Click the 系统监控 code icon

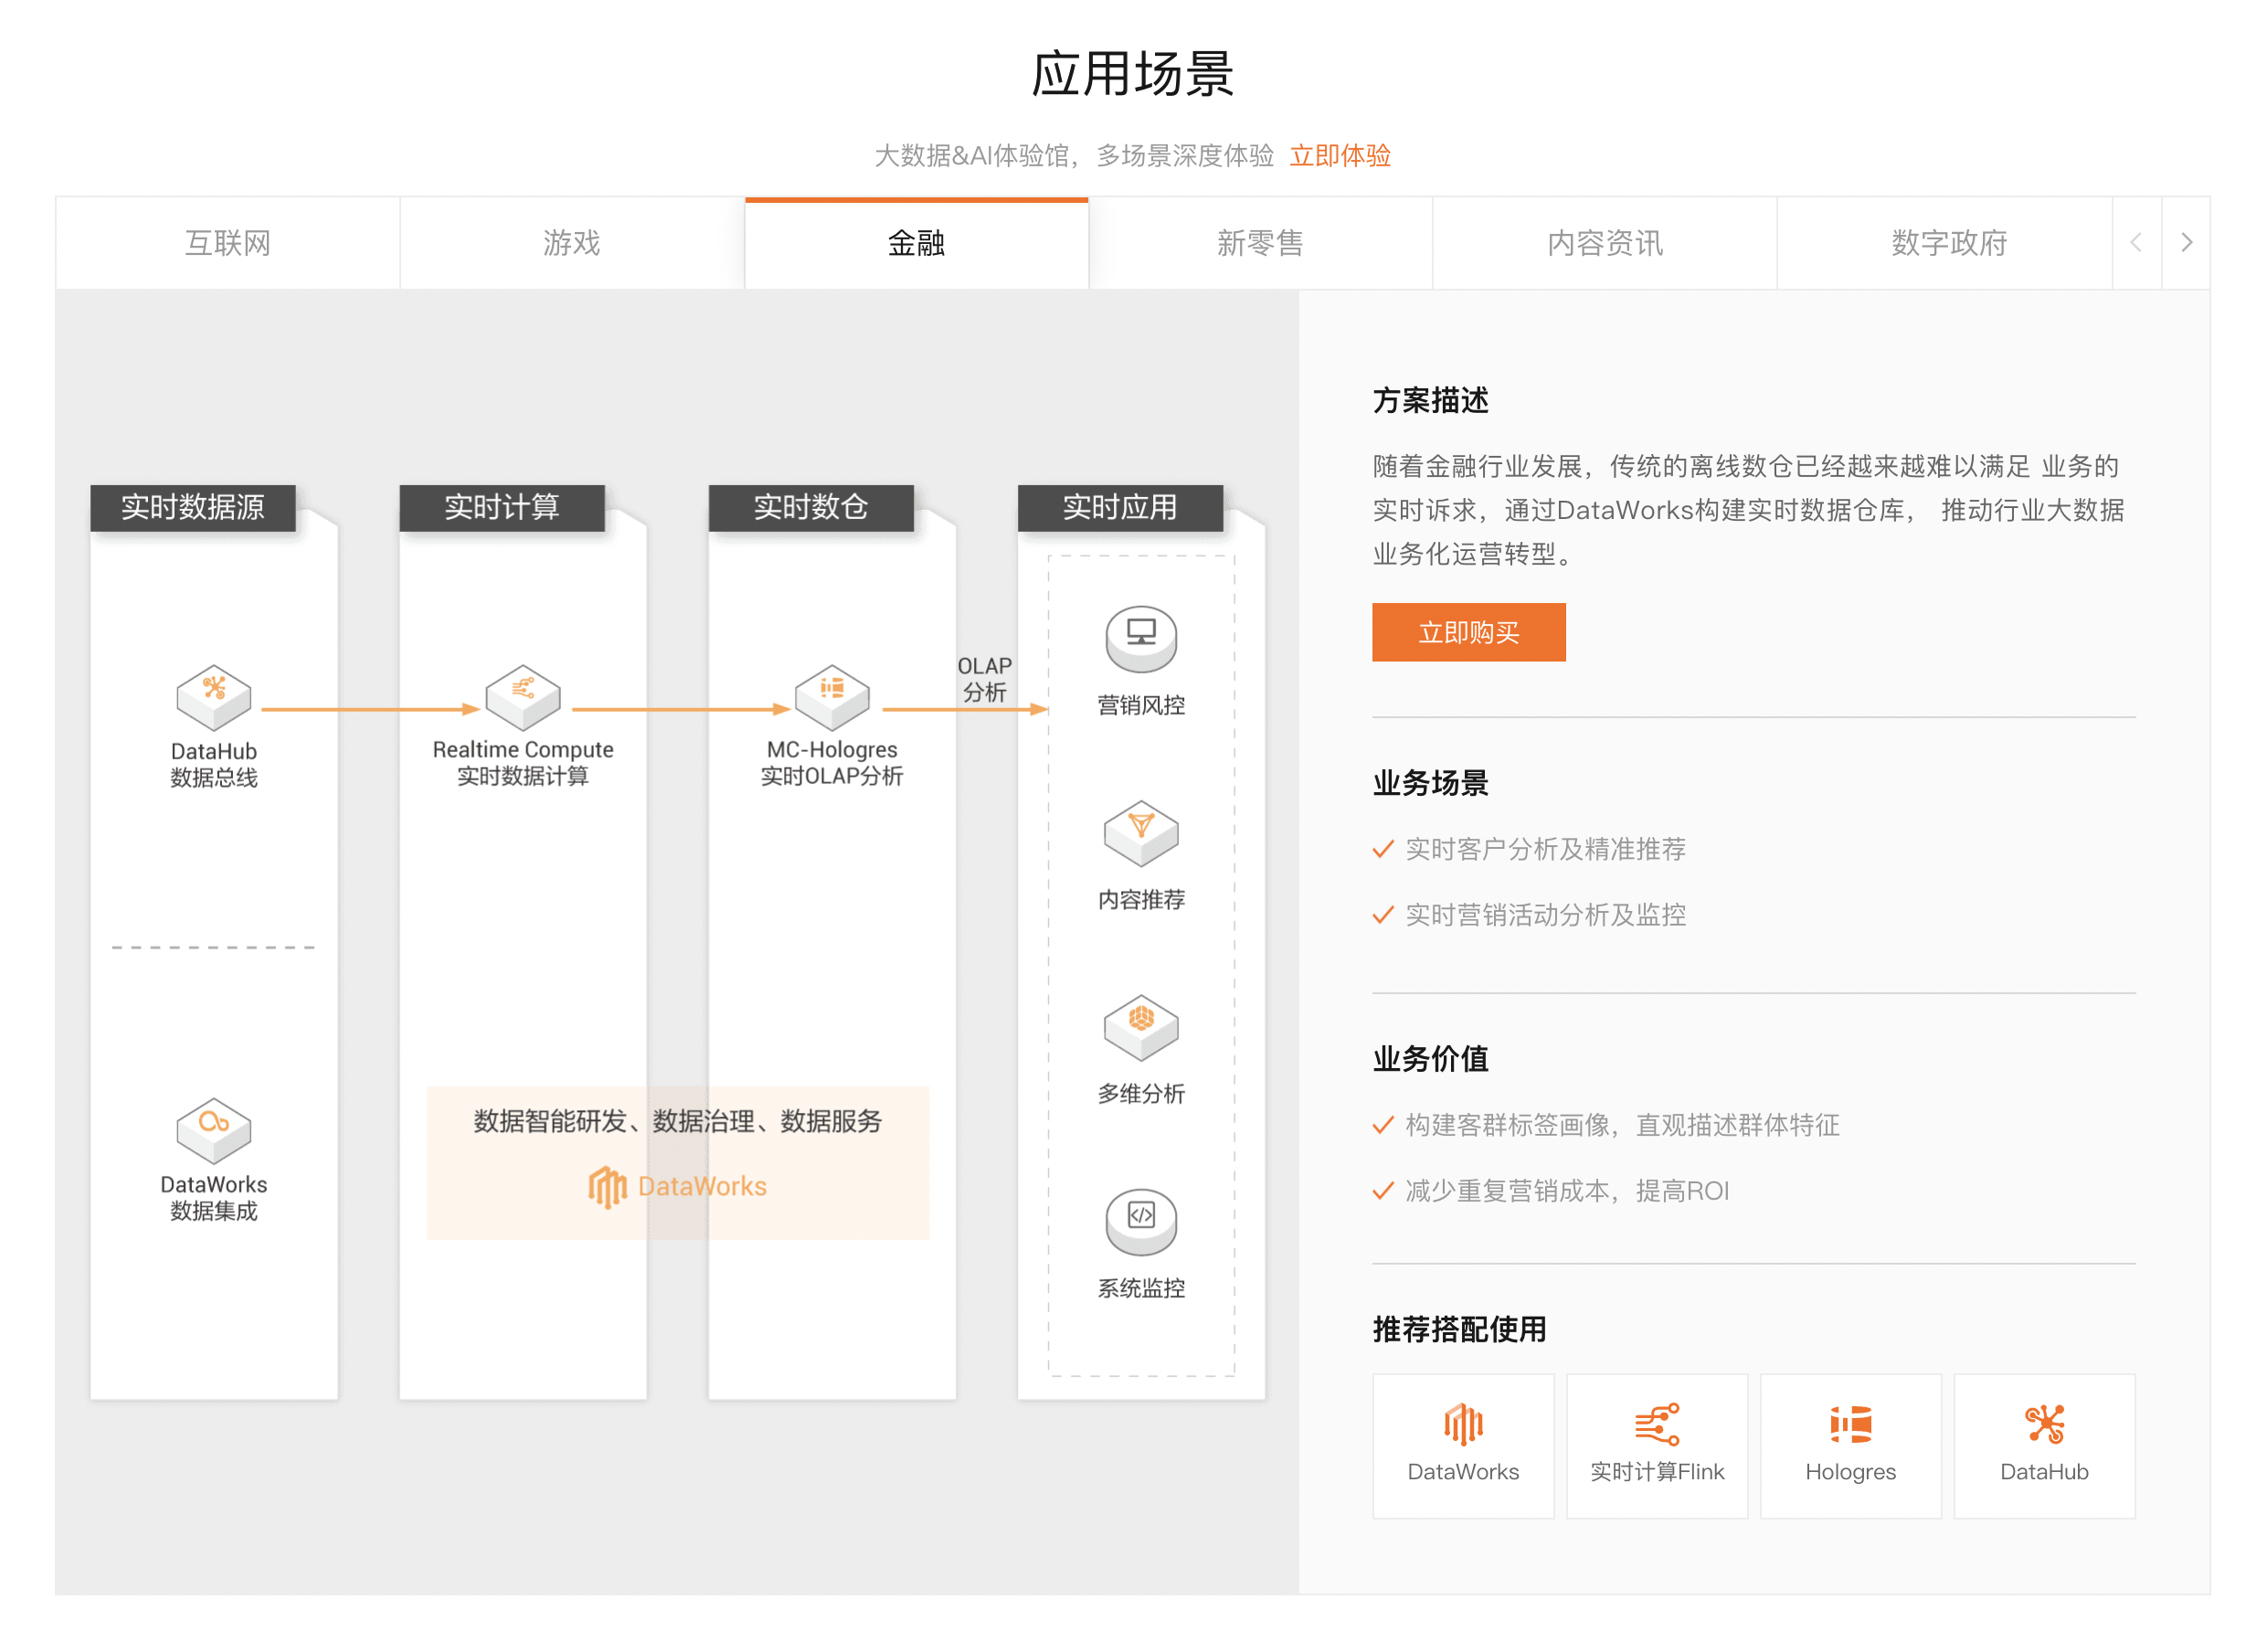coord(1140,1220)
